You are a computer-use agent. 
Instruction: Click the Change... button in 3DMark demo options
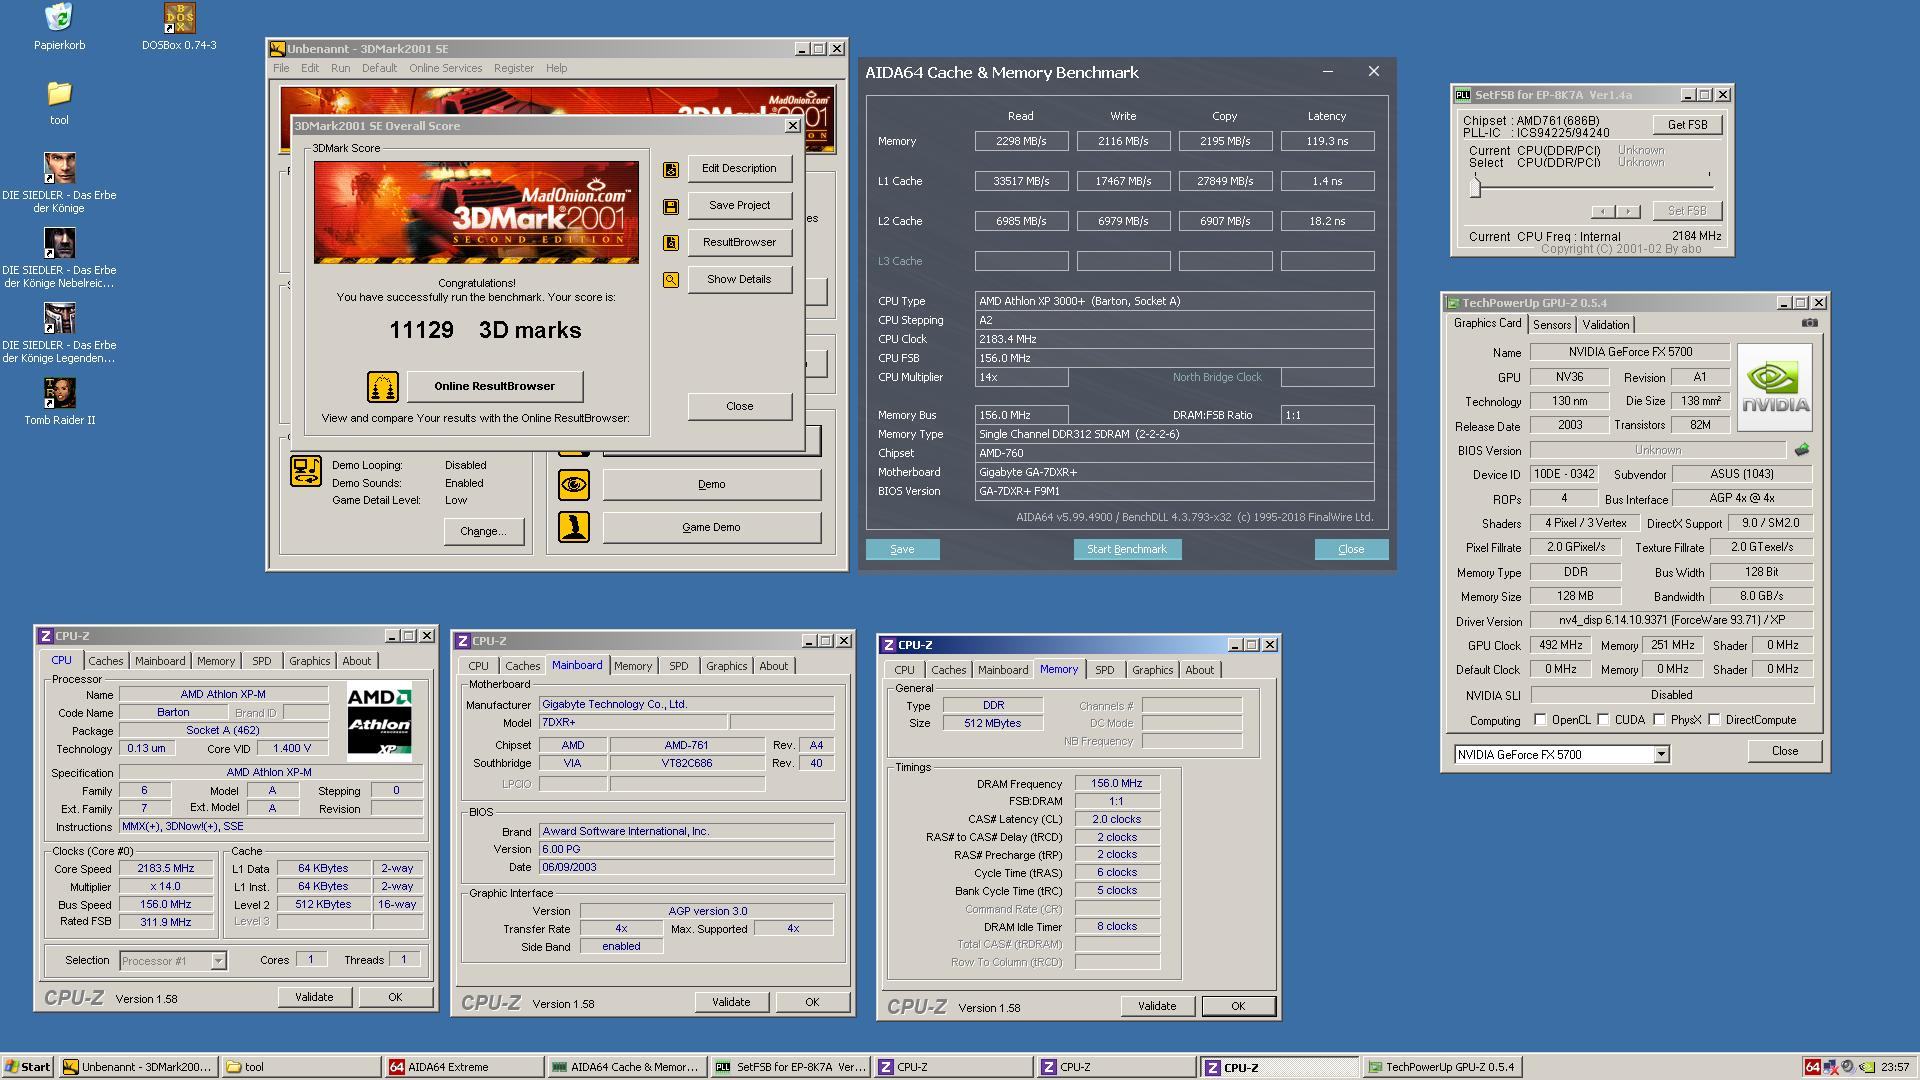483,531
